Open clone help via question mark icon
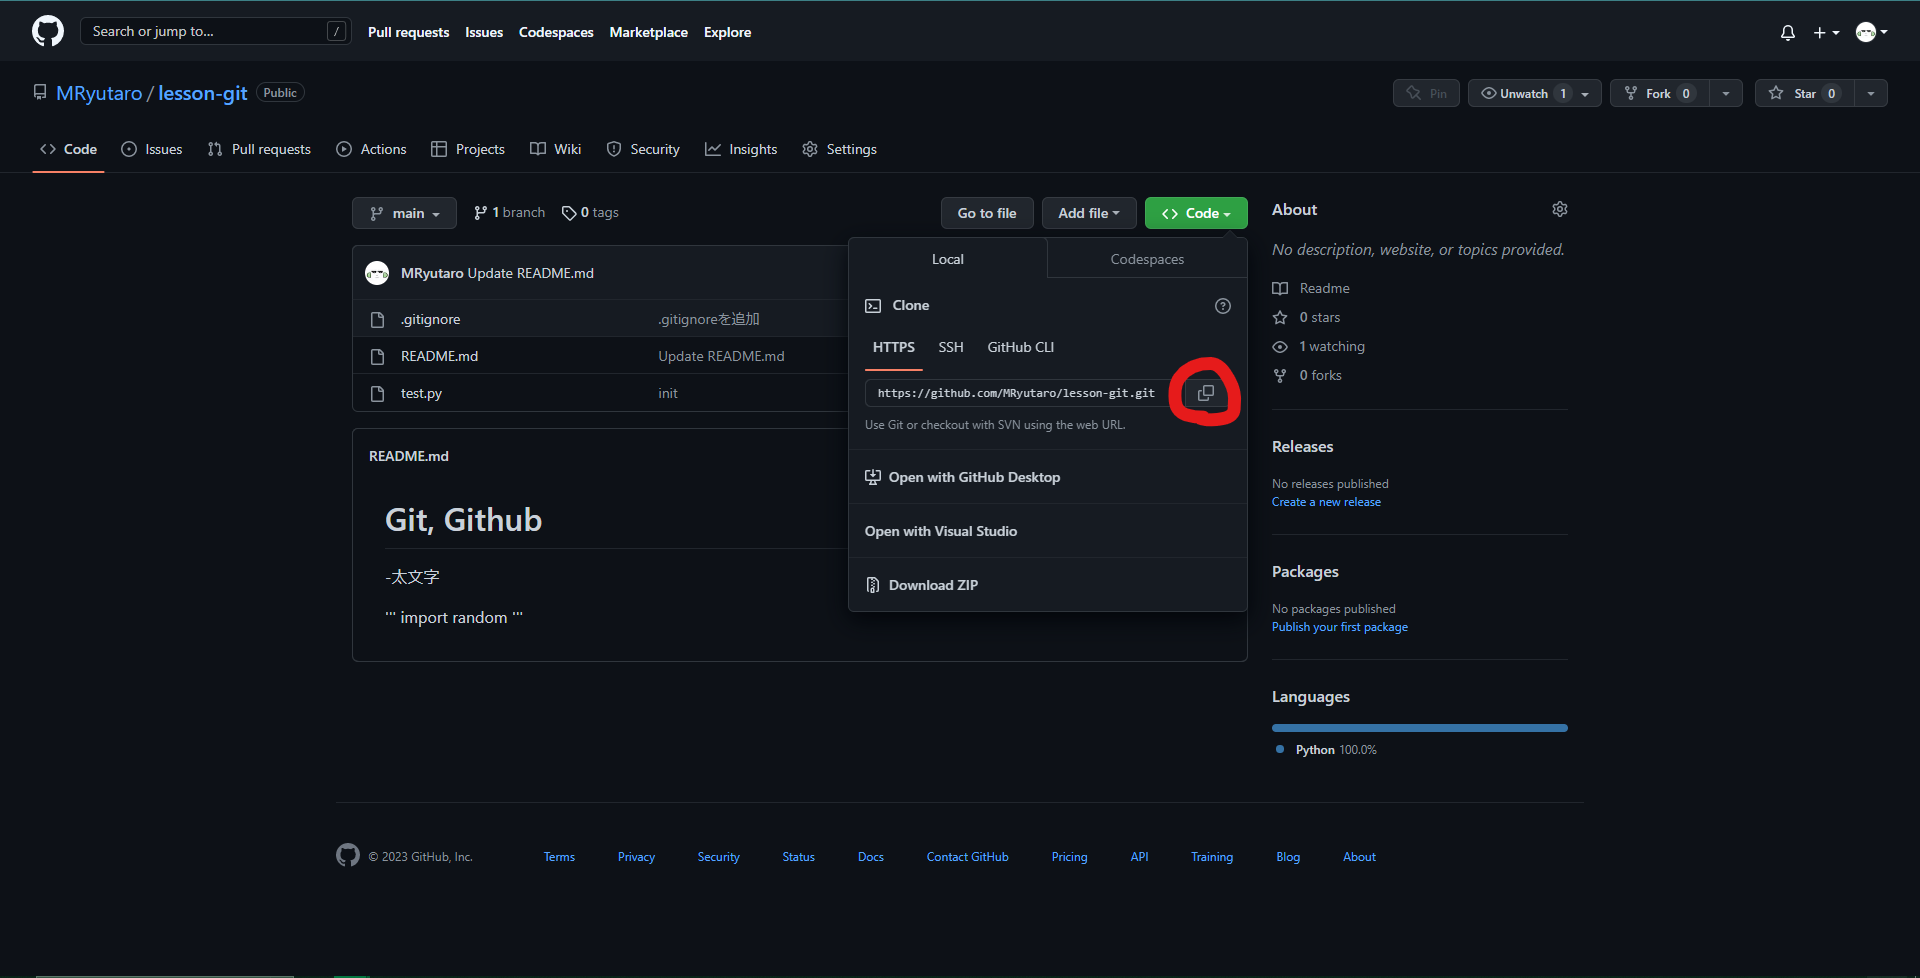This screenshot has height=978, width=1920. (x=1222, y=306)
